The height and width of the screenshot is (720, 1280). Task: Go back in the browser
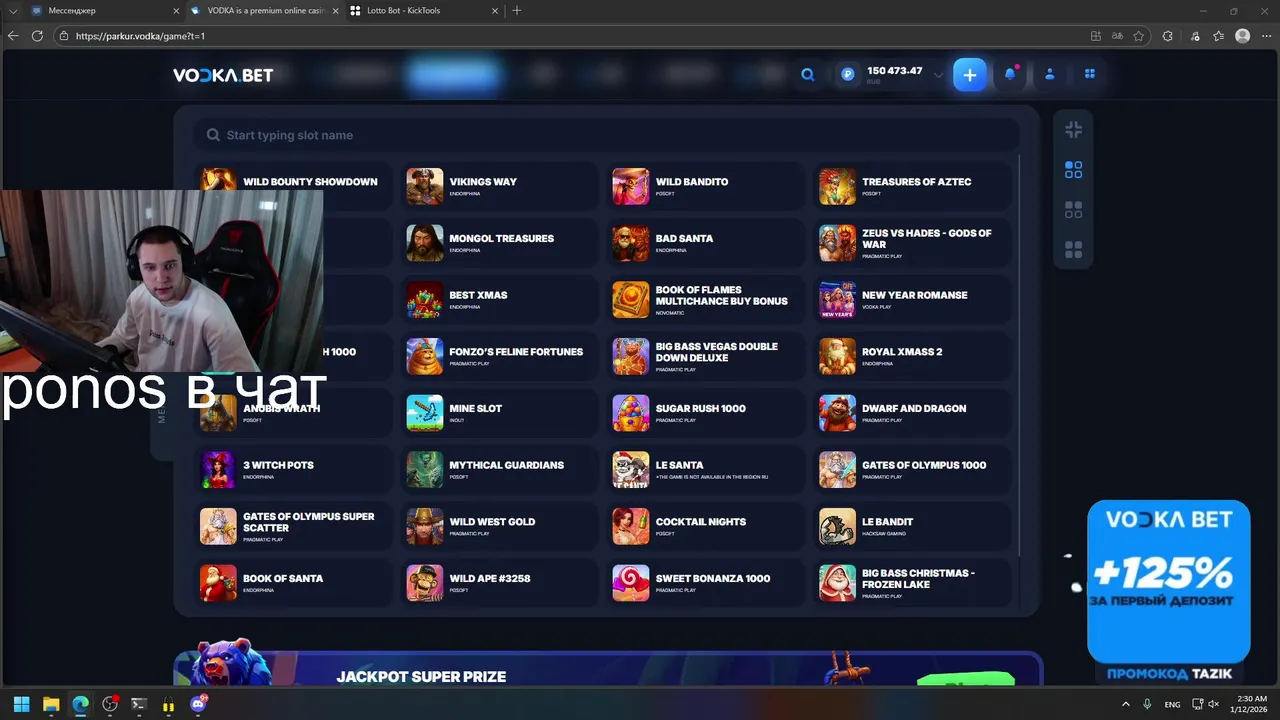click(13, 35)
